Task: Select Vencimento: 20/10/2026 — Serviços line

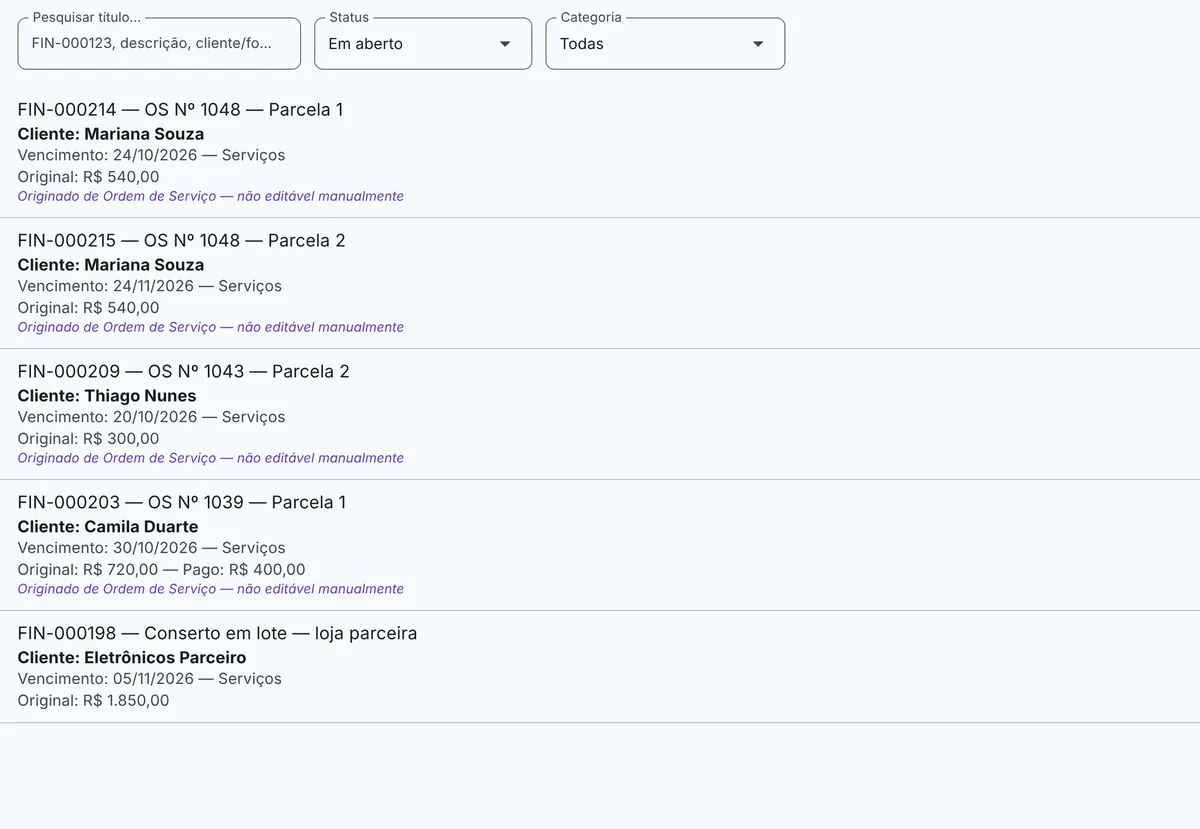Action: click(151, 418)
